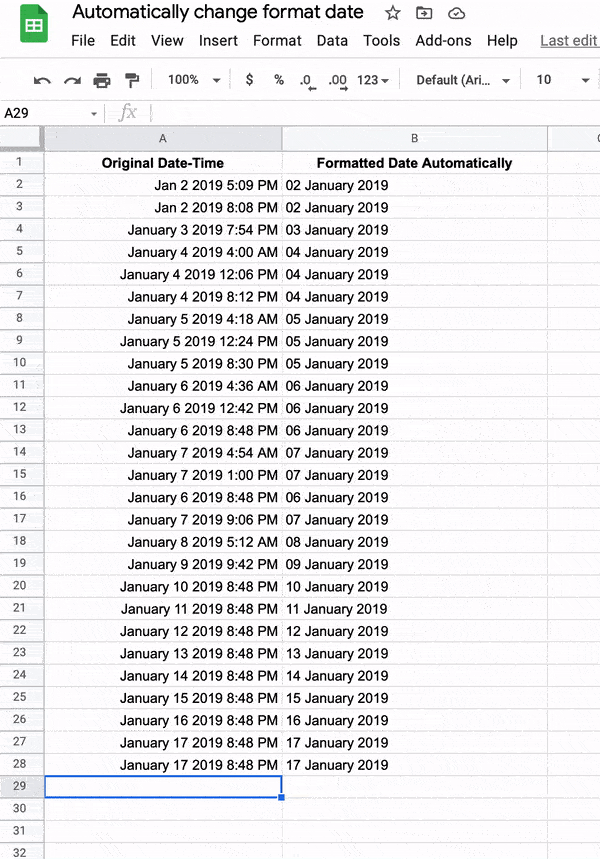Screen dimensions: 600x859
Task: Undo the last action
Action: pyautogui.click(x=41, y=79)
